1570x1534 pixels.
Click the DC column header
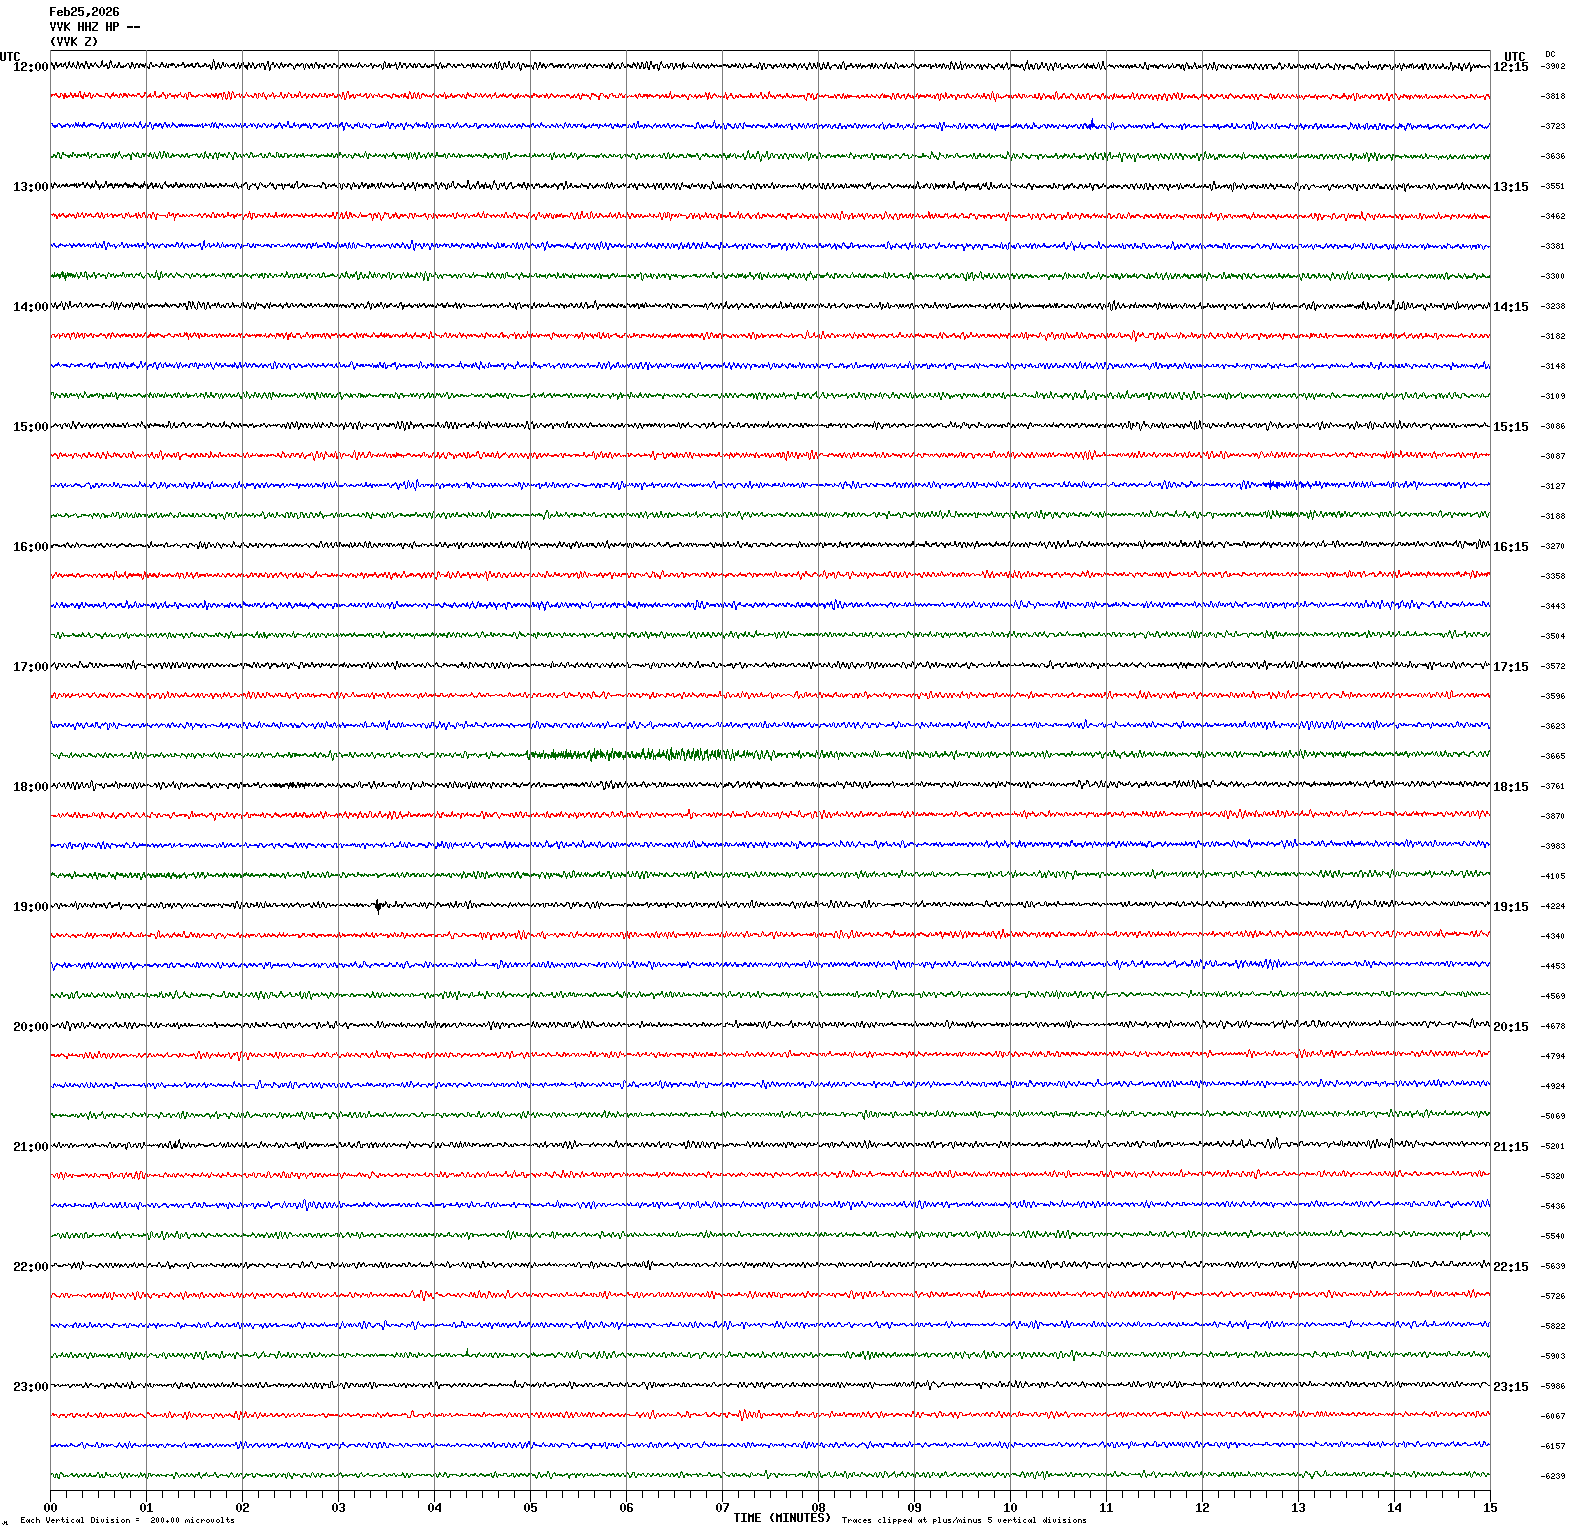(1550, 54)
